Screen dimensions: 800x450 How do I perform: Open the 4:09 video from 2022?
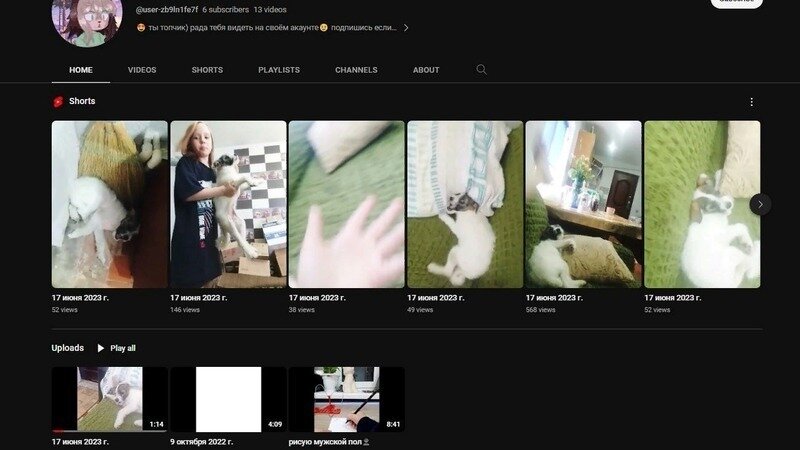(x=228, y=399)
